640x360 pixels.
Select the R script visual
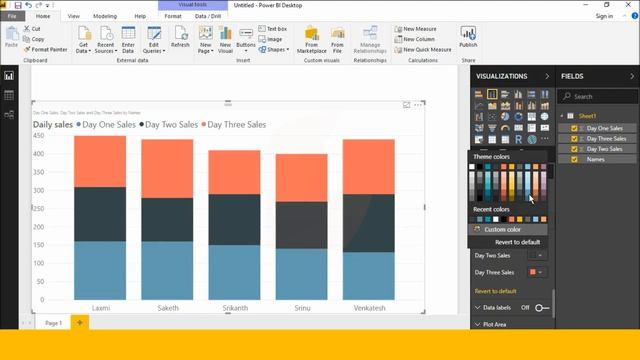point(518,140)
